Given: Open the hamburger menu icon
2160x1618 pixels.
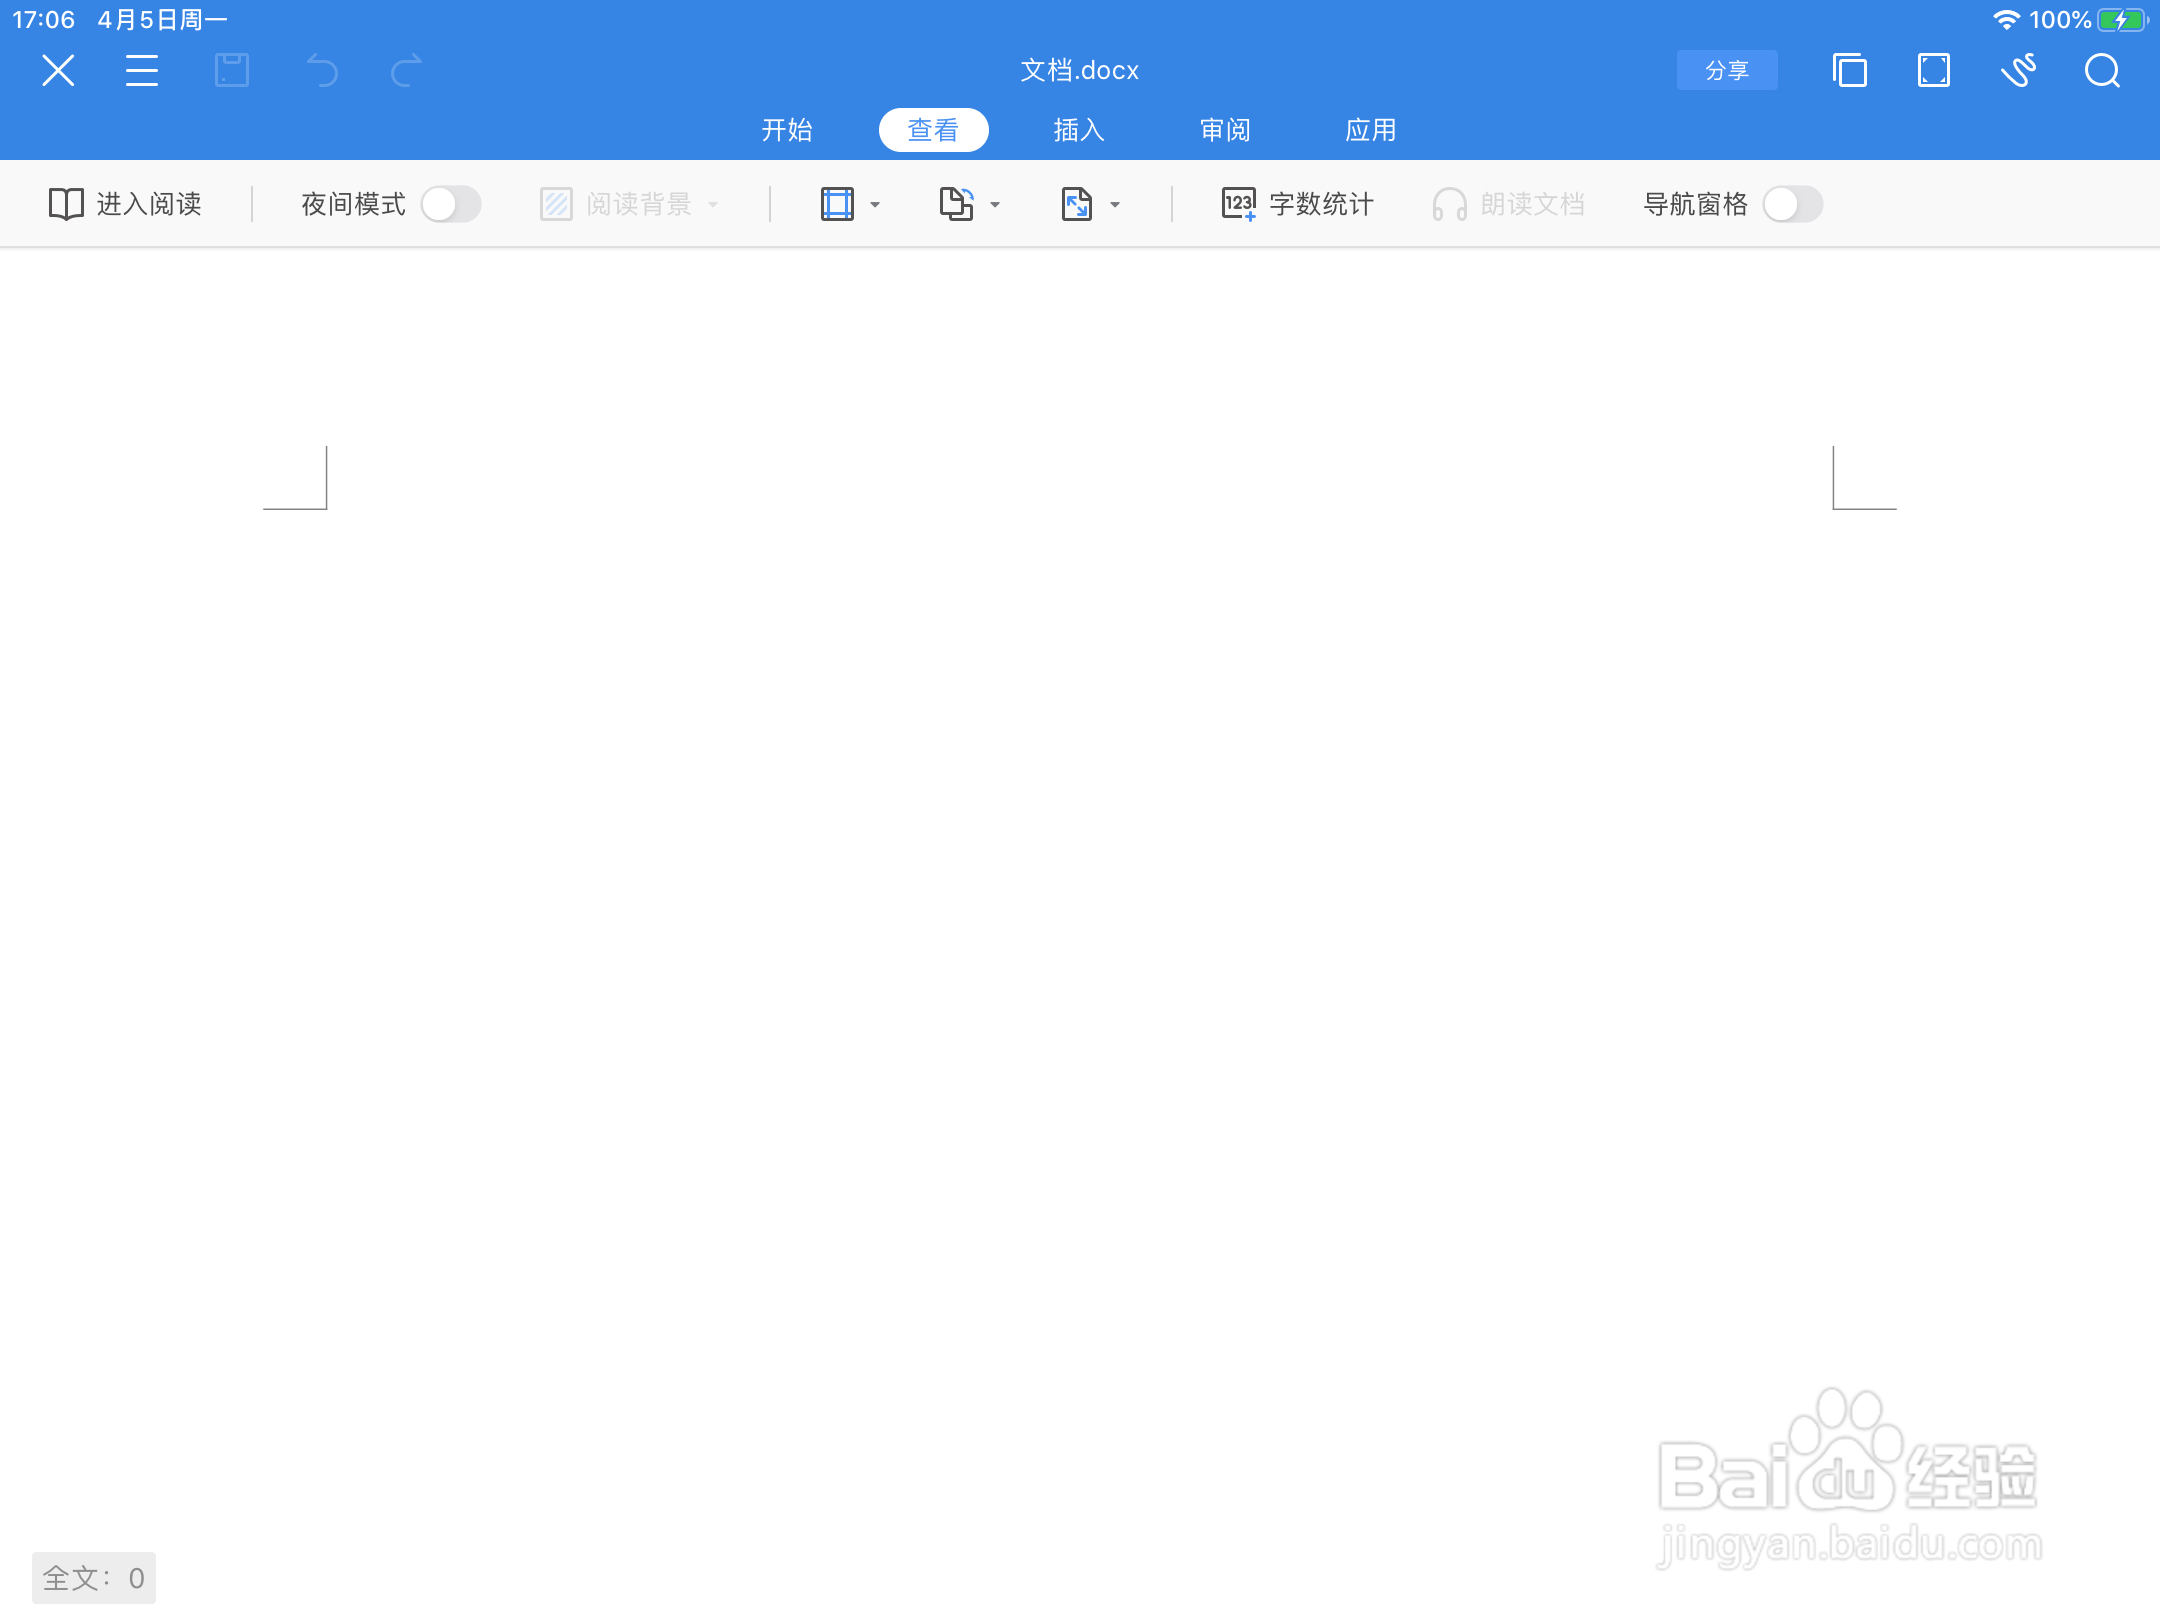Looking at the screenshot, I should (x=142, y=71).
